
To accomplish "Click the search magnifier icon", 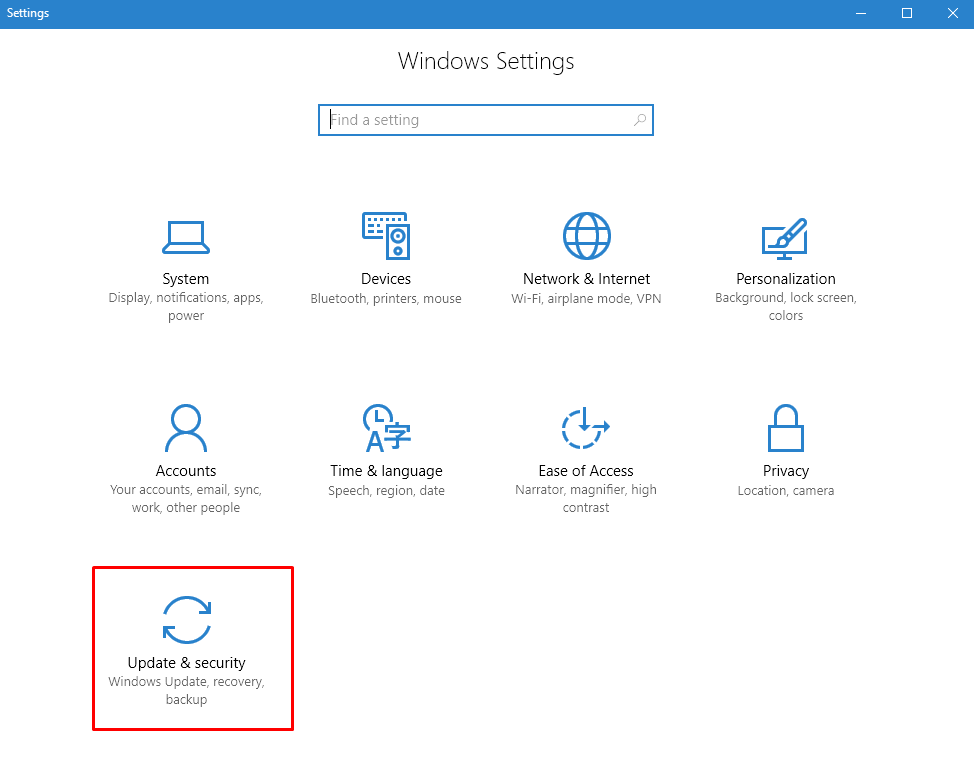I will coord(640,120).
